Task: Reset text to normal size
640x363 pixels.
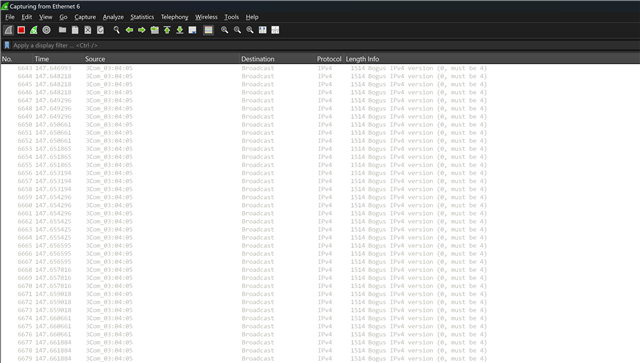Action: click(250, 30)
